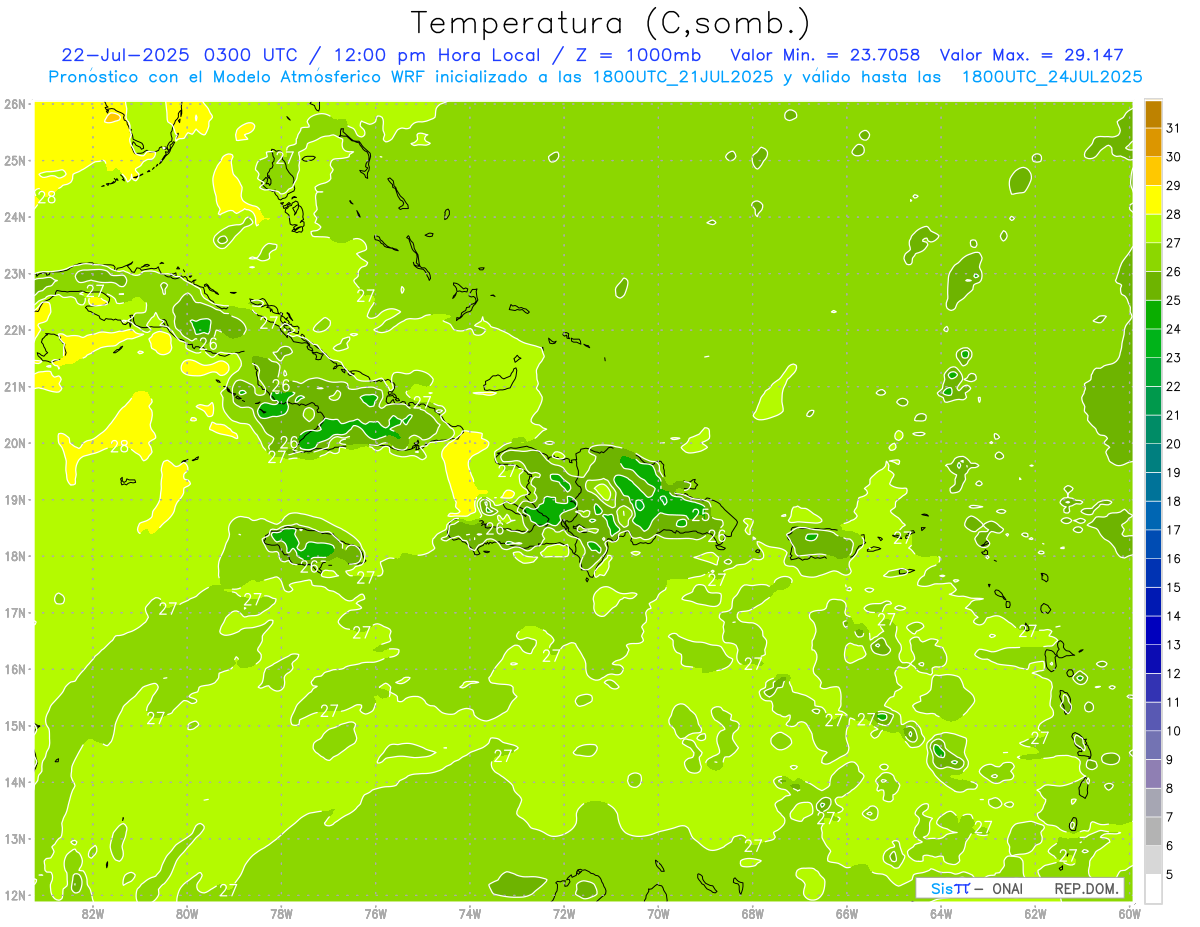1200x927 pixels.
Task: Click the '18N' latitude axis label
Action: [x=15, y=556]
